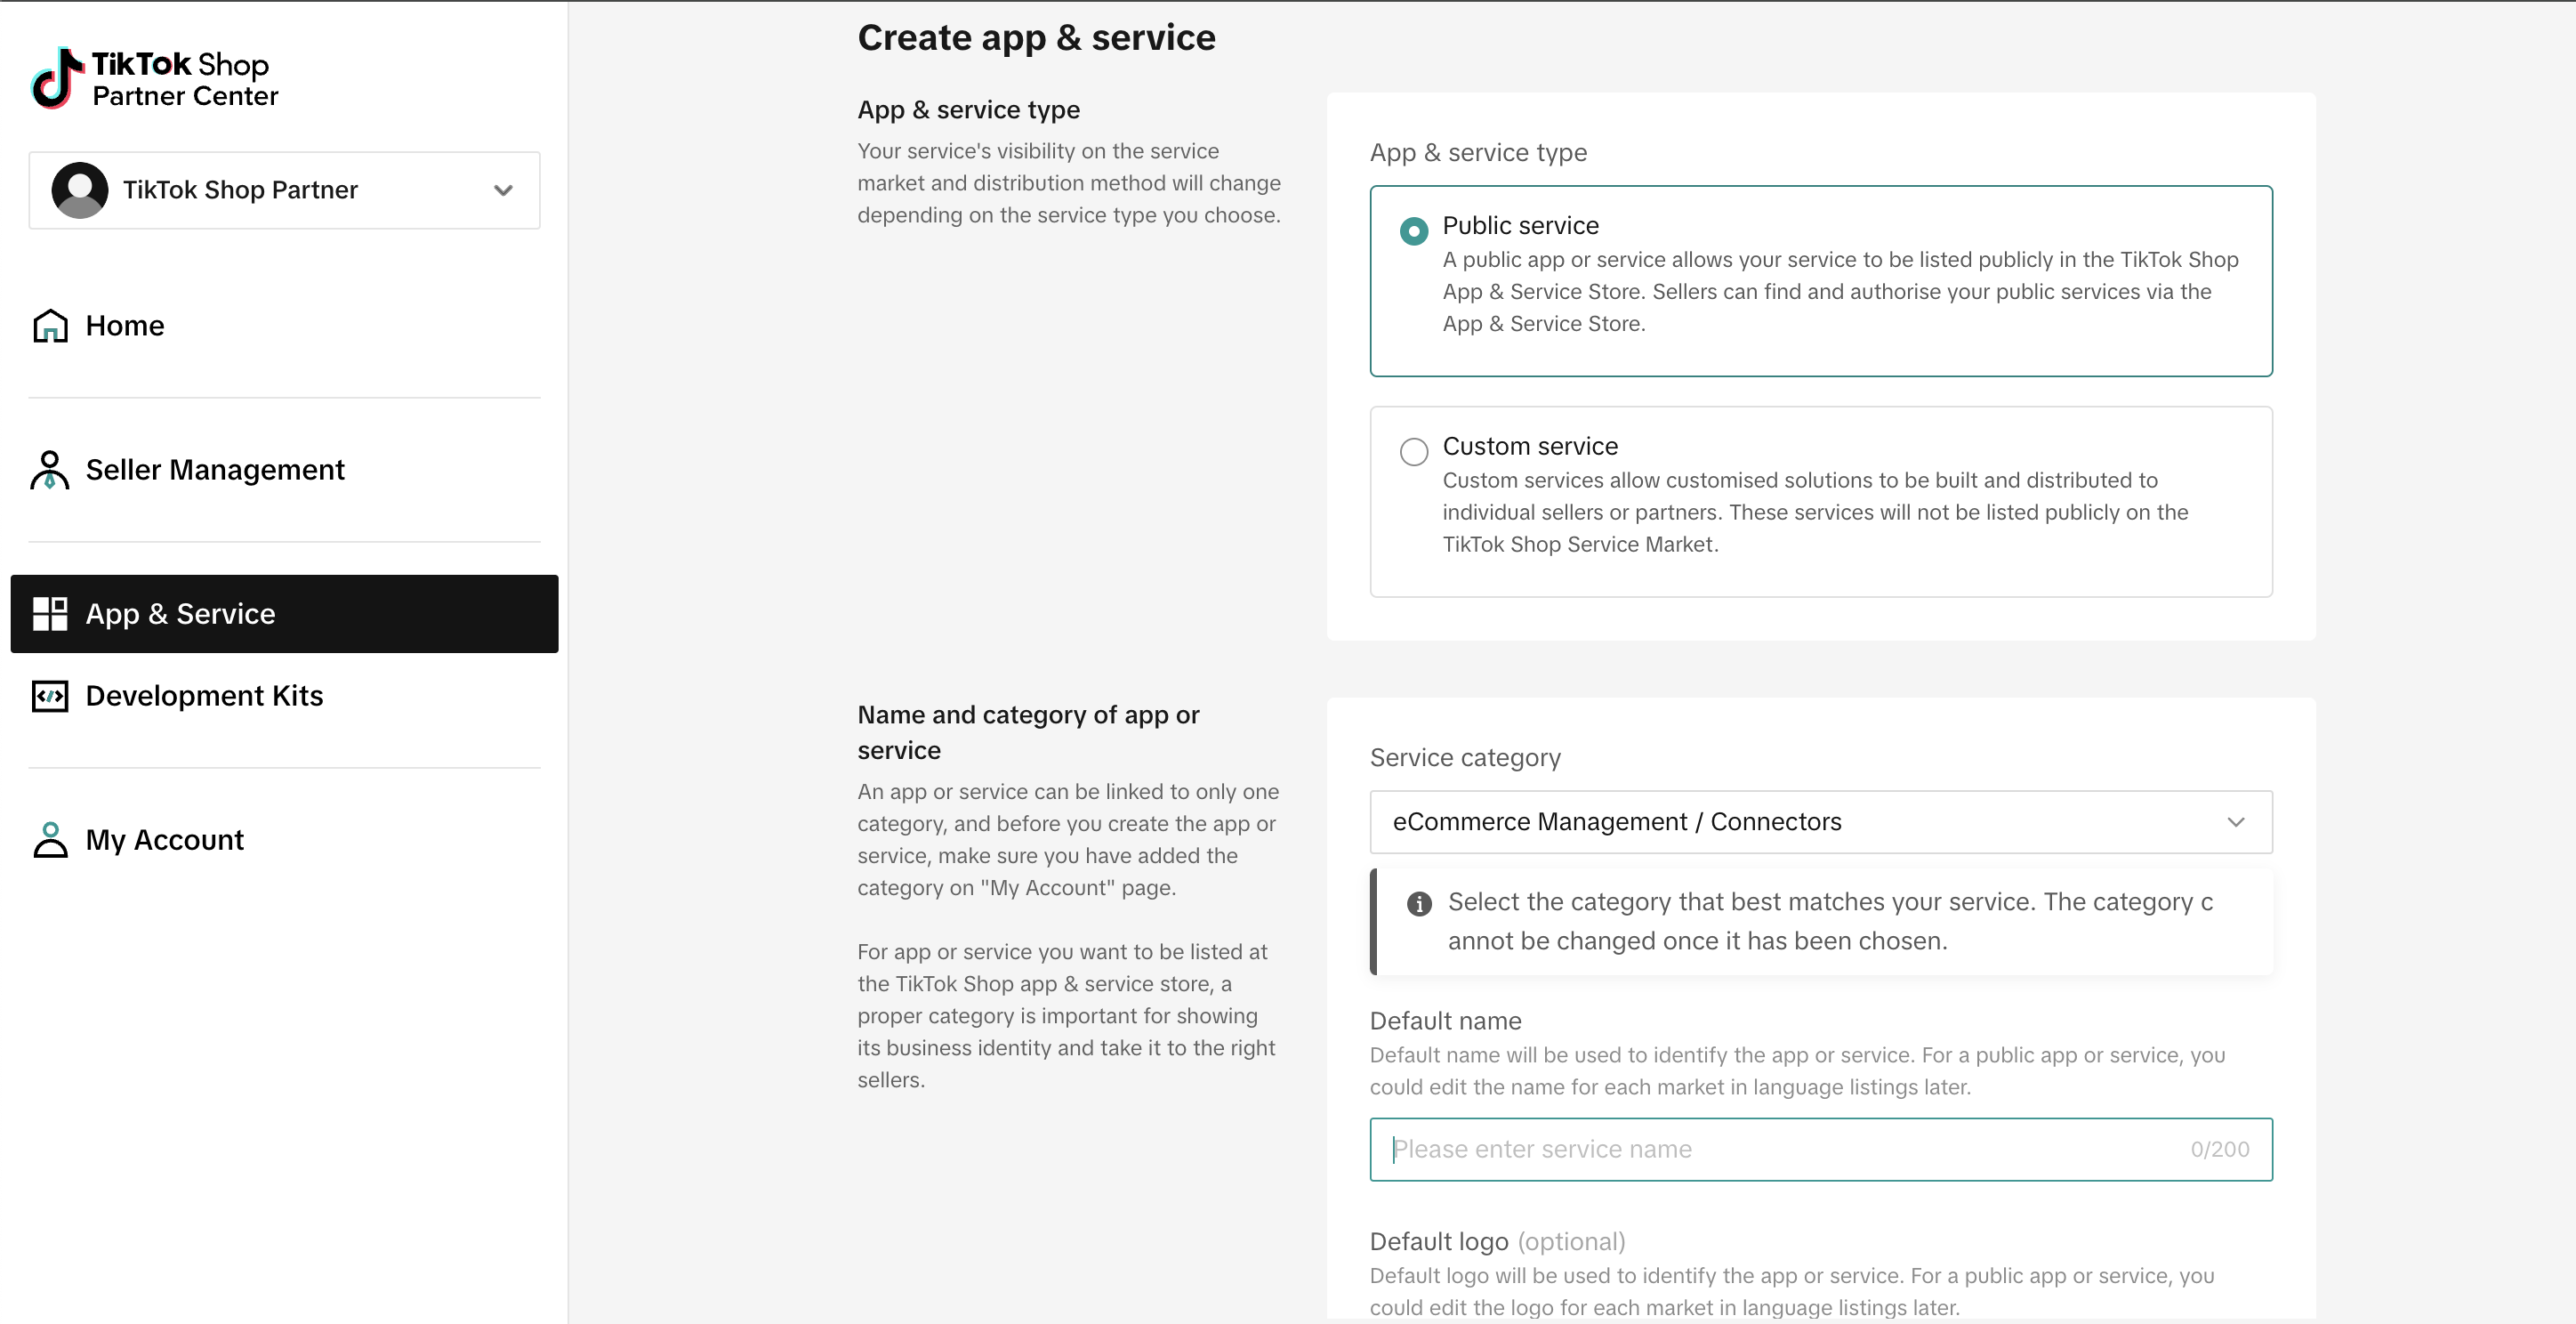Click the App & Service grid icon
The width and height of the screenshot is (2576, 1324).
click(x=50, y=613)
